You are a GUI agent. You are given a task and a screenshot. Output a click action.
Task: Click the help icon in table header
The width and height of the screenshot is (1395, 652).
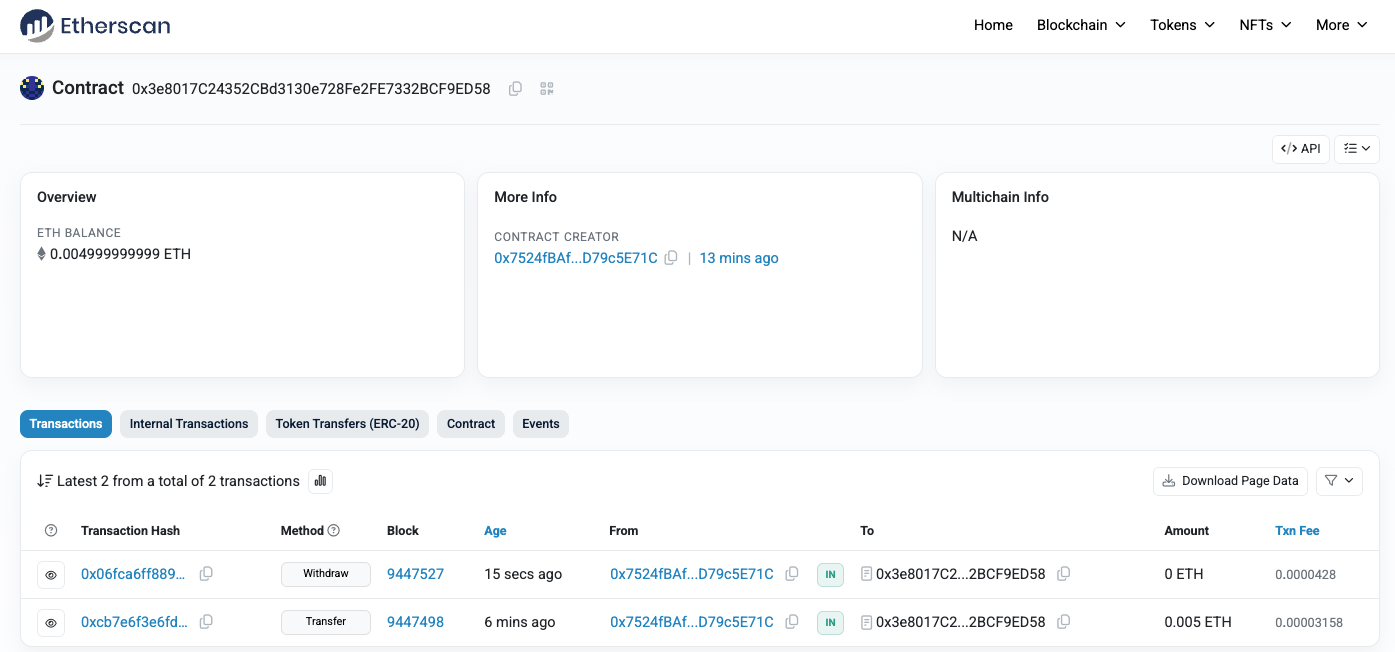52,531
